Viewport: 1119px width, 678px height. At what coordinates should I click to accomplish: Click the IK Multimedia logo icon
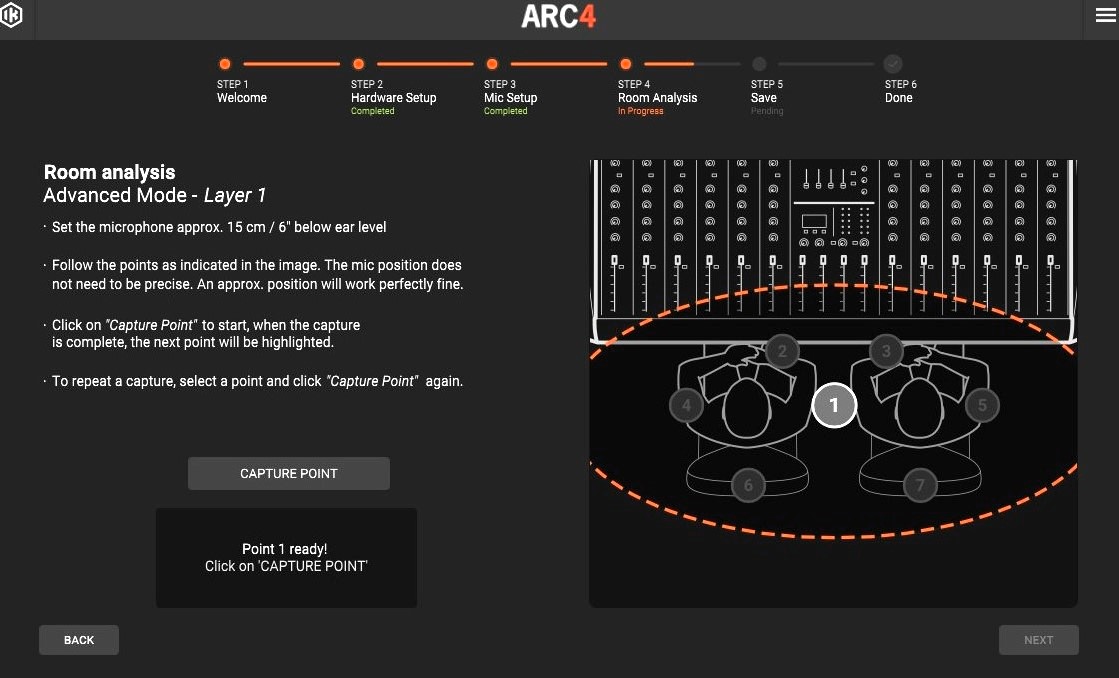pyautogui.click(x=11, y=15)
